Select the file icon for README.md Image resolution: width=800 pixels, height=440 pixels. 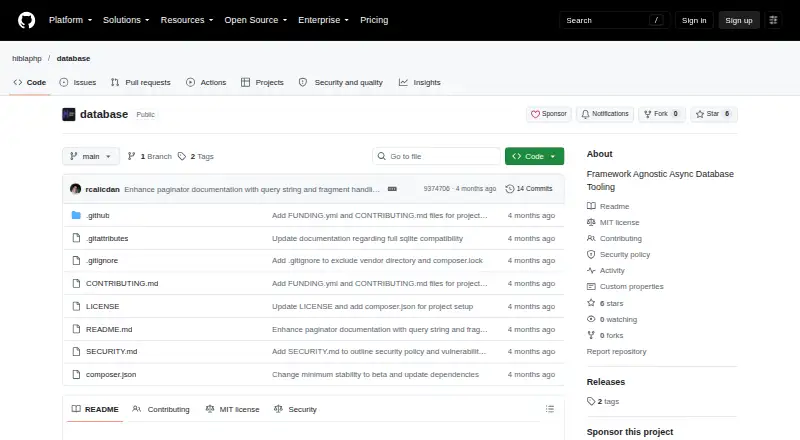tap(76, 329)
